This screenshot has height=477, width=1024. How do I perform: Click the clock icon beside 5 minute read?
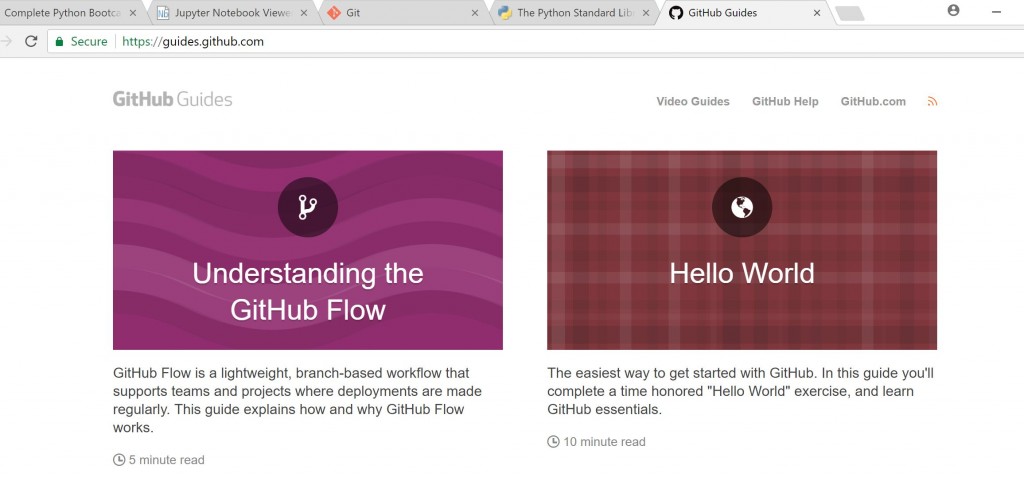119,460
